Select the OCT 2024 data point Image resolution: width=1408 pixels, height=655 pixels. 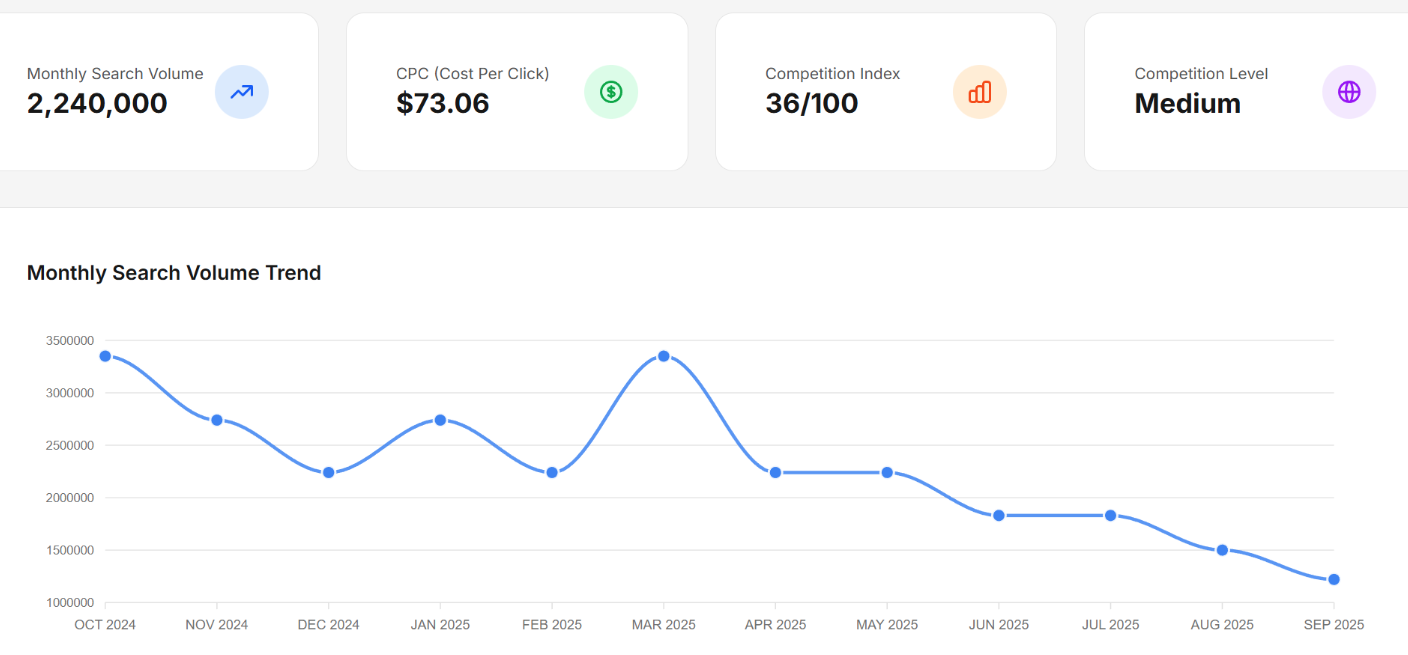[105, 356]
